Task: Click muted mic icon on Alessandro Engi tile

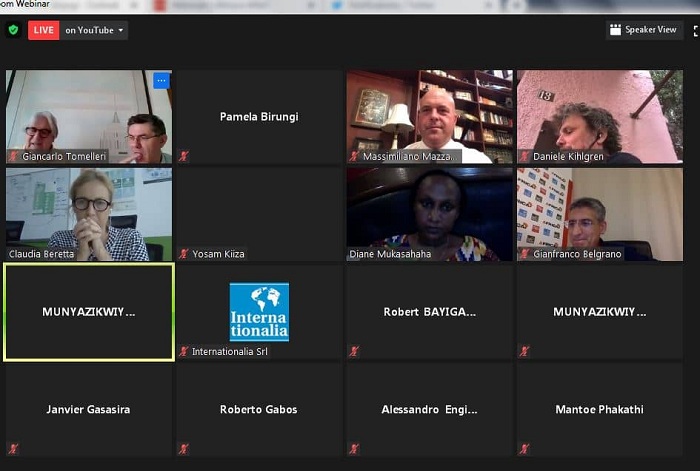Action: 354,448
